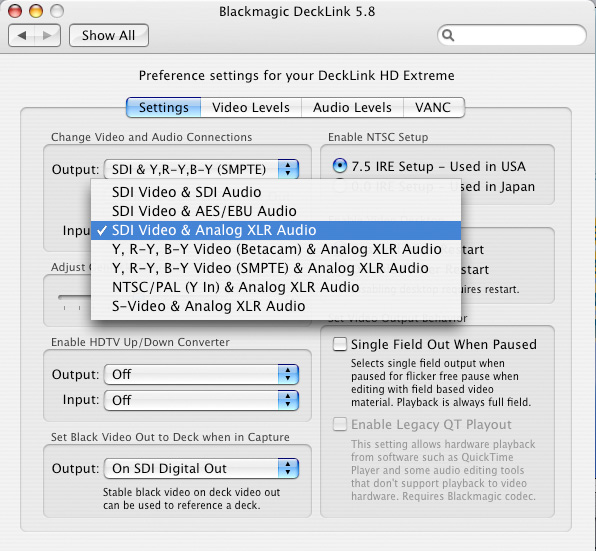Viewport: 596px width, 551px height.
Task: Select SDI Video & Analog XLR Audio
Action: pos(276,230)
